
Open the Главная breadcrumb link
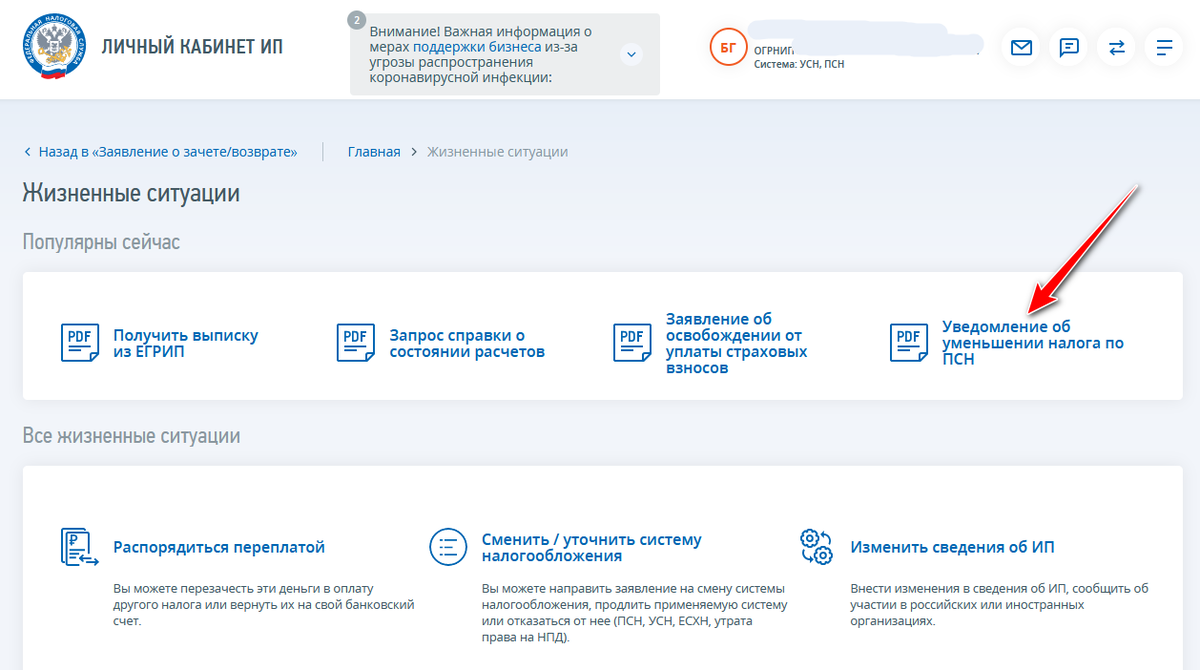coord(374,152)
